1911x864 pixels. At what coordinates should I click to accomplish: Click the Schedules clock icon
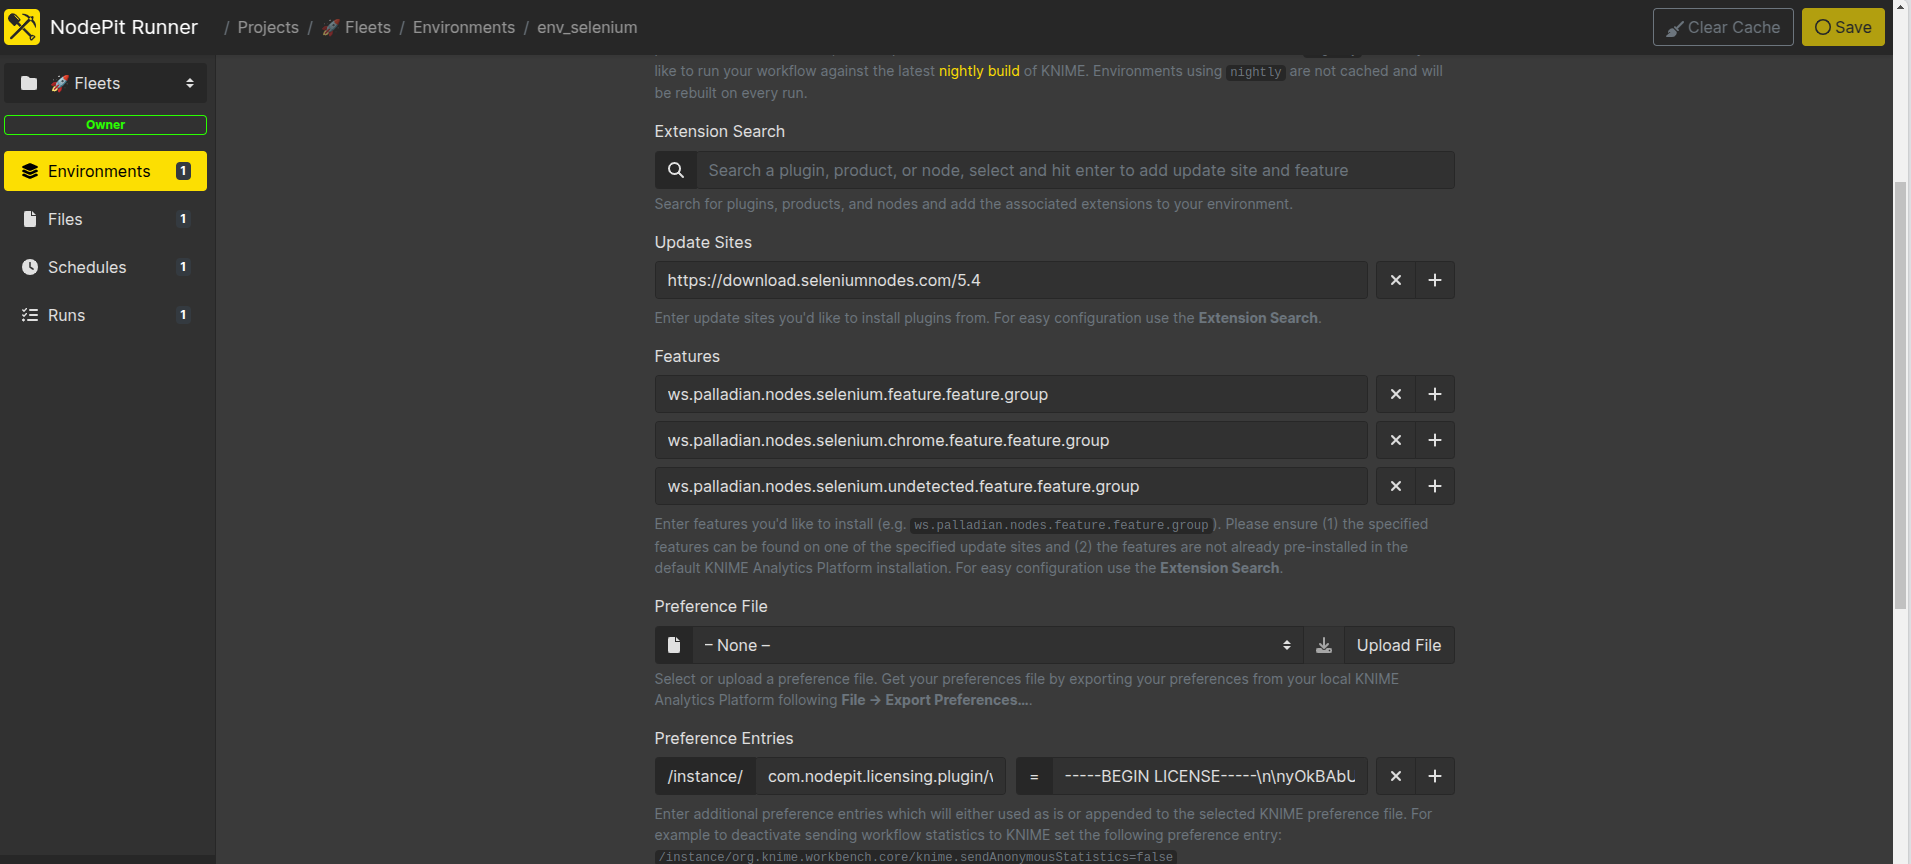(x=30, y=267)
